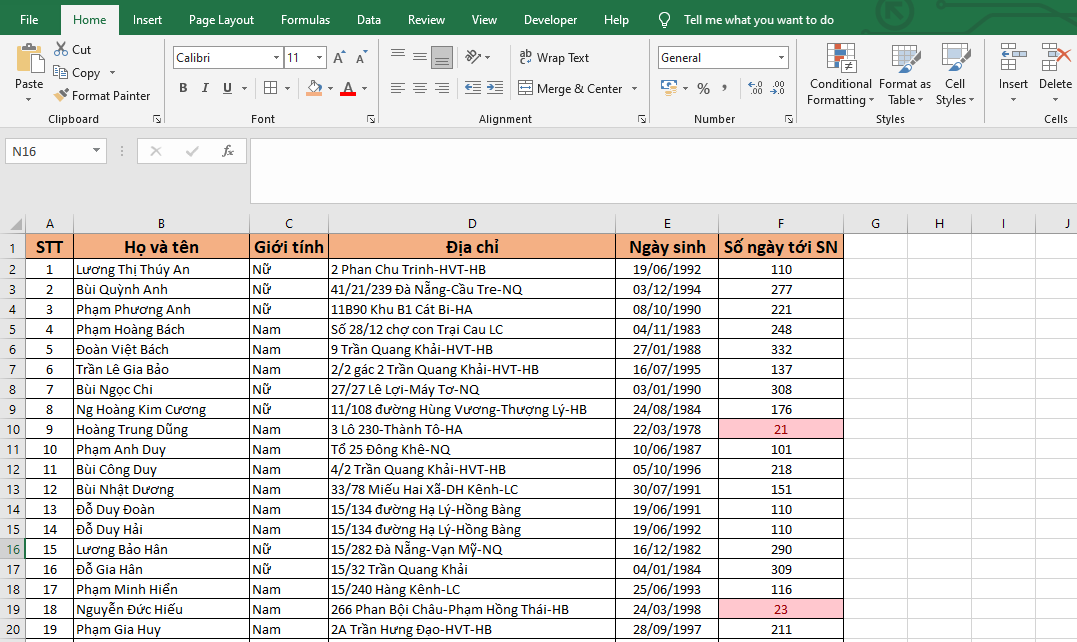This screenshot has width=1077, height=642.
Task: Toggle Italic formatting
Action: [205, 89]
